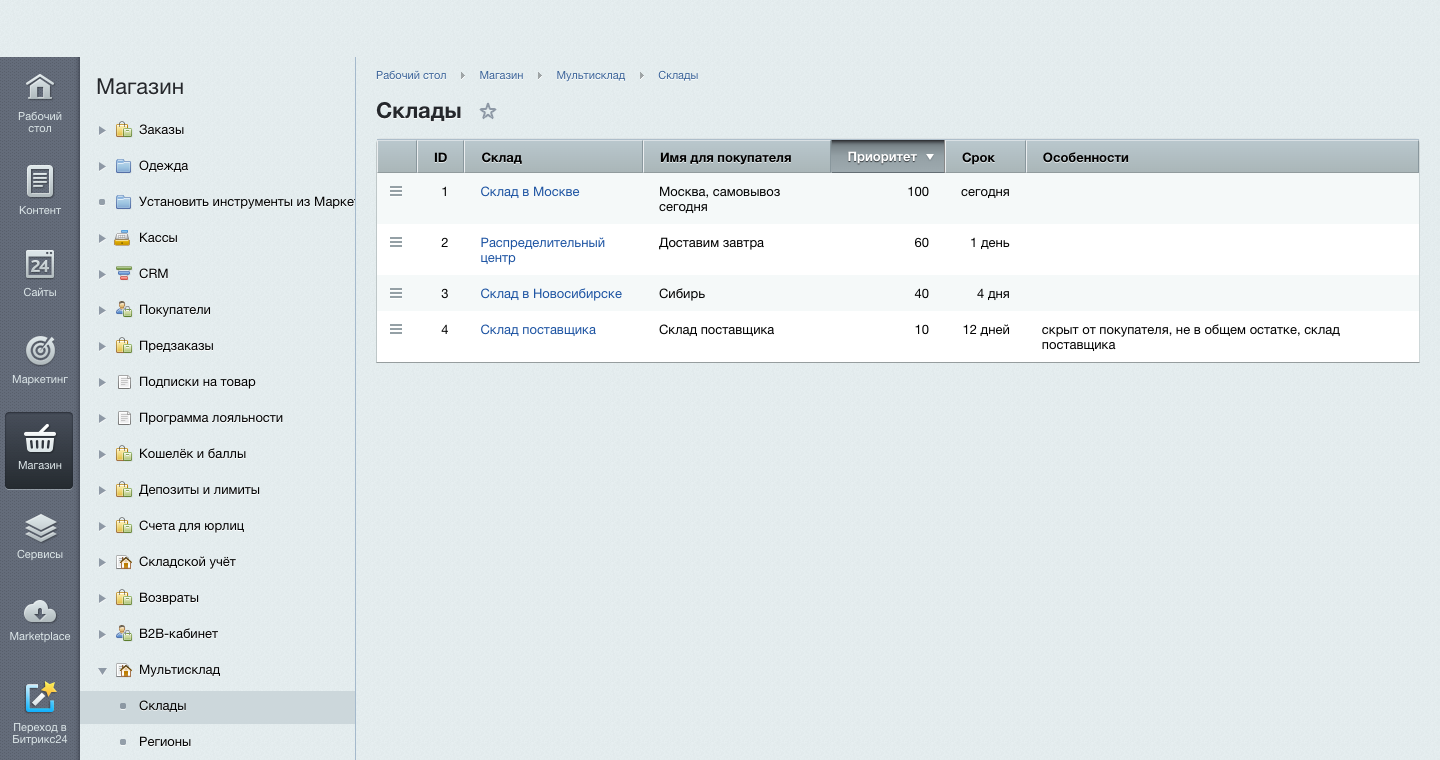The width and height of the screenshot is (1440, 760).
Task: Go to Мультисклад breadcrumb
Action: coord(591,75)
